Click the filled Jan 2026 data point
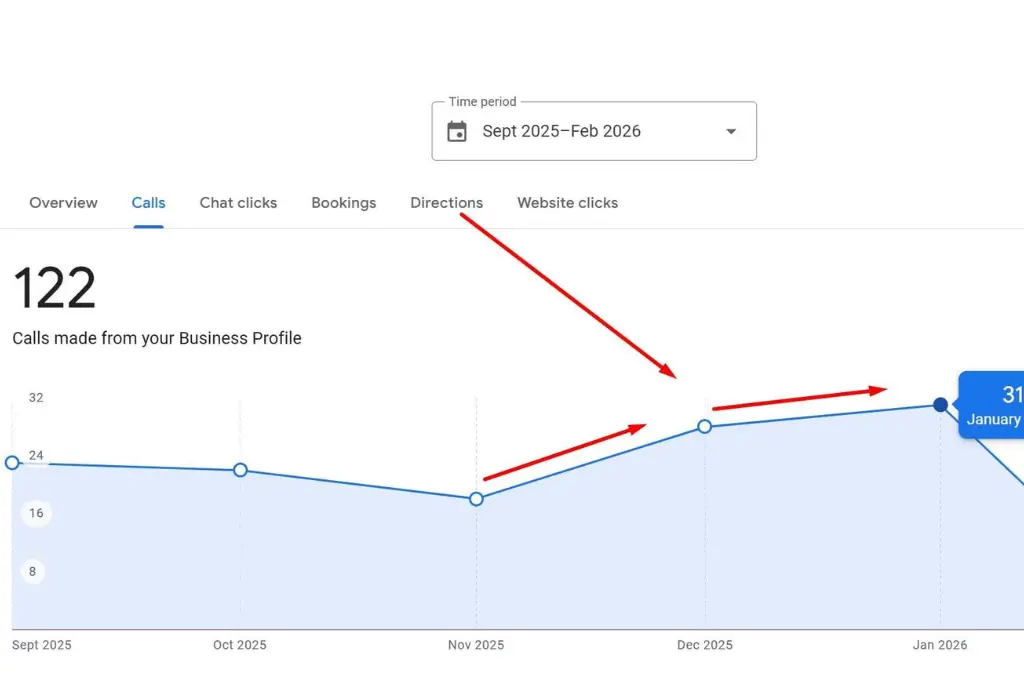Image resolution: width=1024 pixels, height=683 pixels. pos(940,405)
